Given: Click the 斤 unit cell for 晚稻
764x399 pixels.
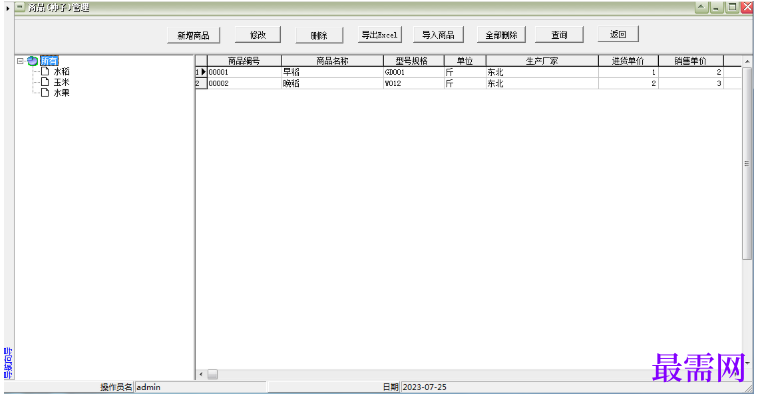Looking at the screenshot, I should [465, 83].
